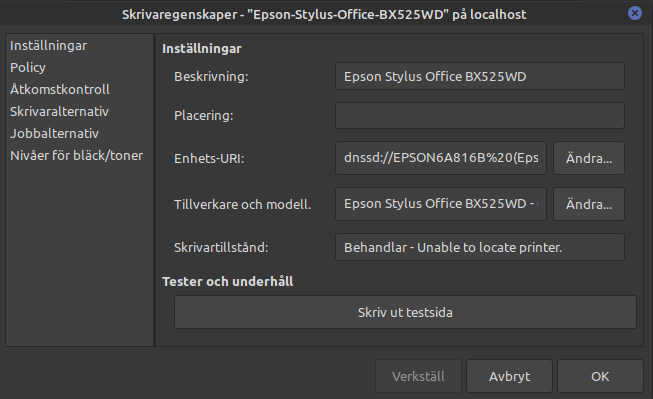Screen dimensions: 653x399
Task: Click the Verkställ button
Action: coord(418,377)
